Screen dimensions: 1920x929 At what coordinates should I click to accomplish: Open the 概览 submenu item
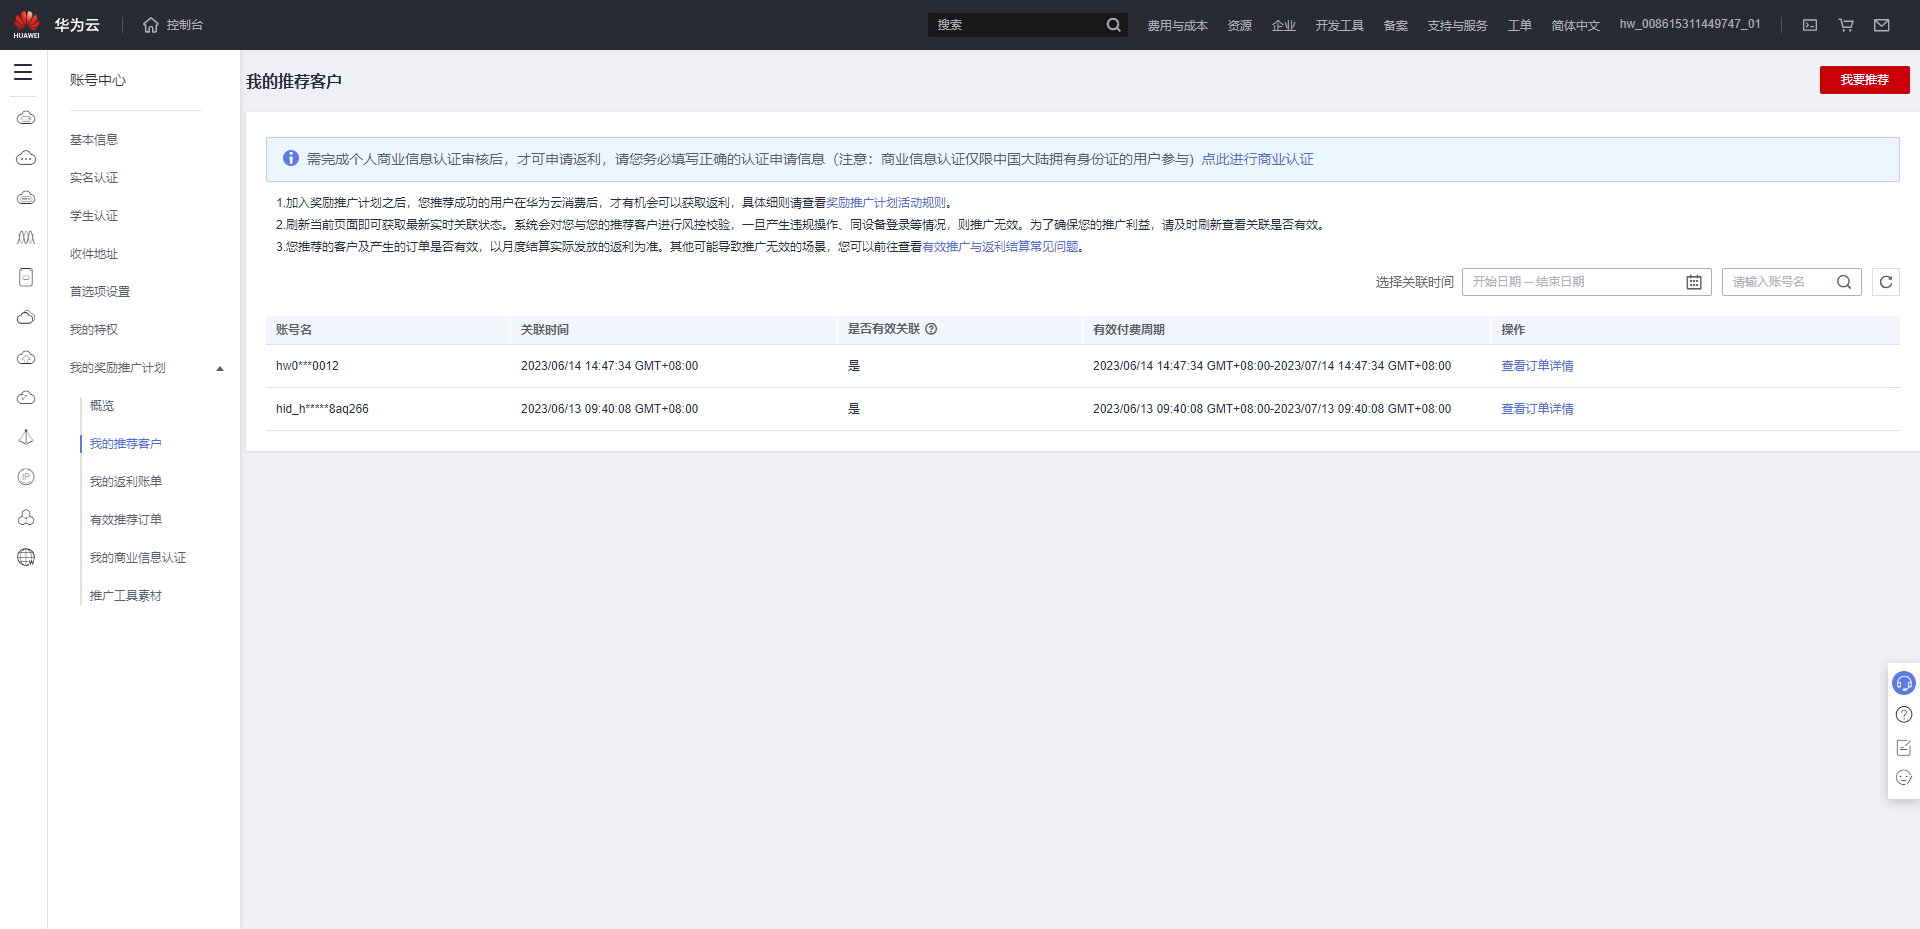tap(102, 406)
